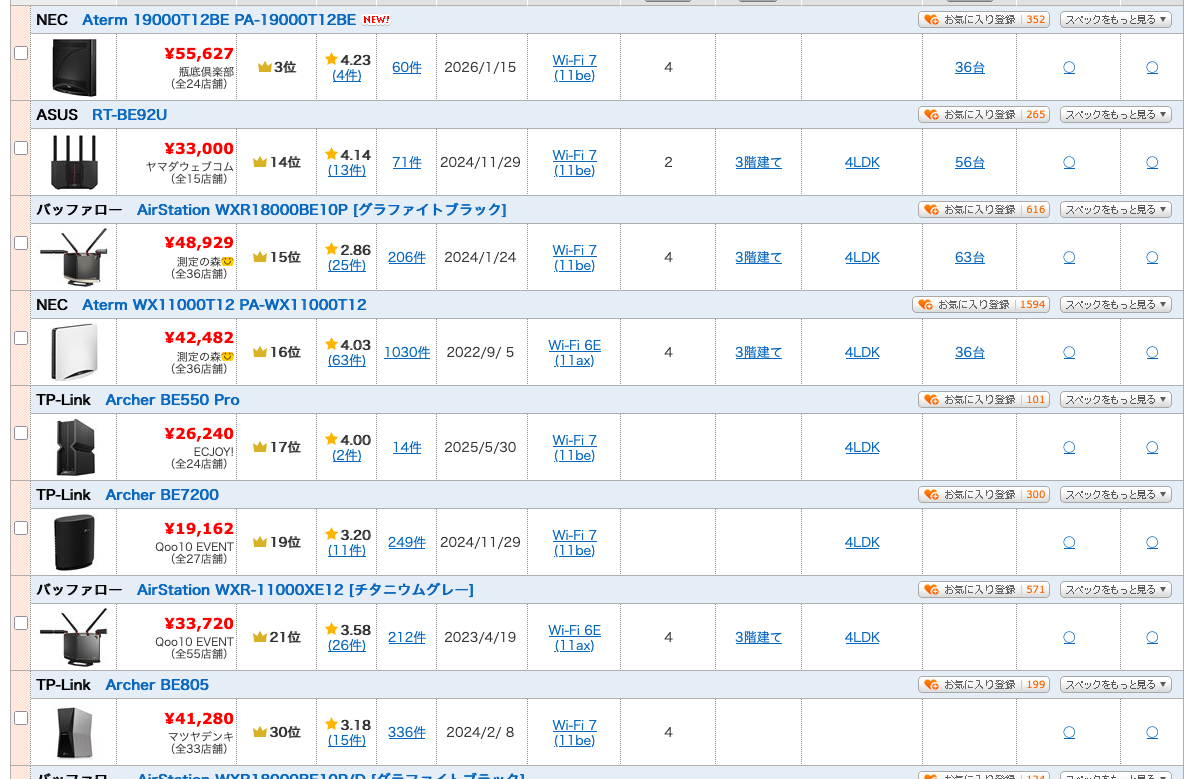Open 63台 link for WXR18000BE10P

pyautogui.click(x=970, y=257)
